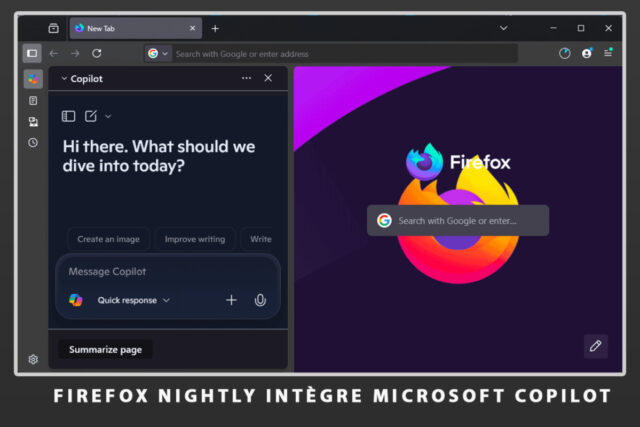Open the Google search engine dropdown
The width and height of the screenshot is (640, 427).
158,53
